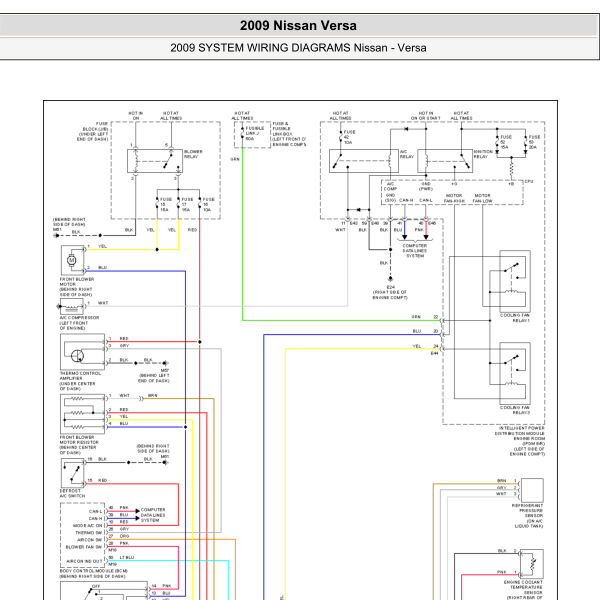The height and width of the screenshot is (600, 600).
Task: Click the BLOWER FAN SW pin label
Action: tap(84, 547)
